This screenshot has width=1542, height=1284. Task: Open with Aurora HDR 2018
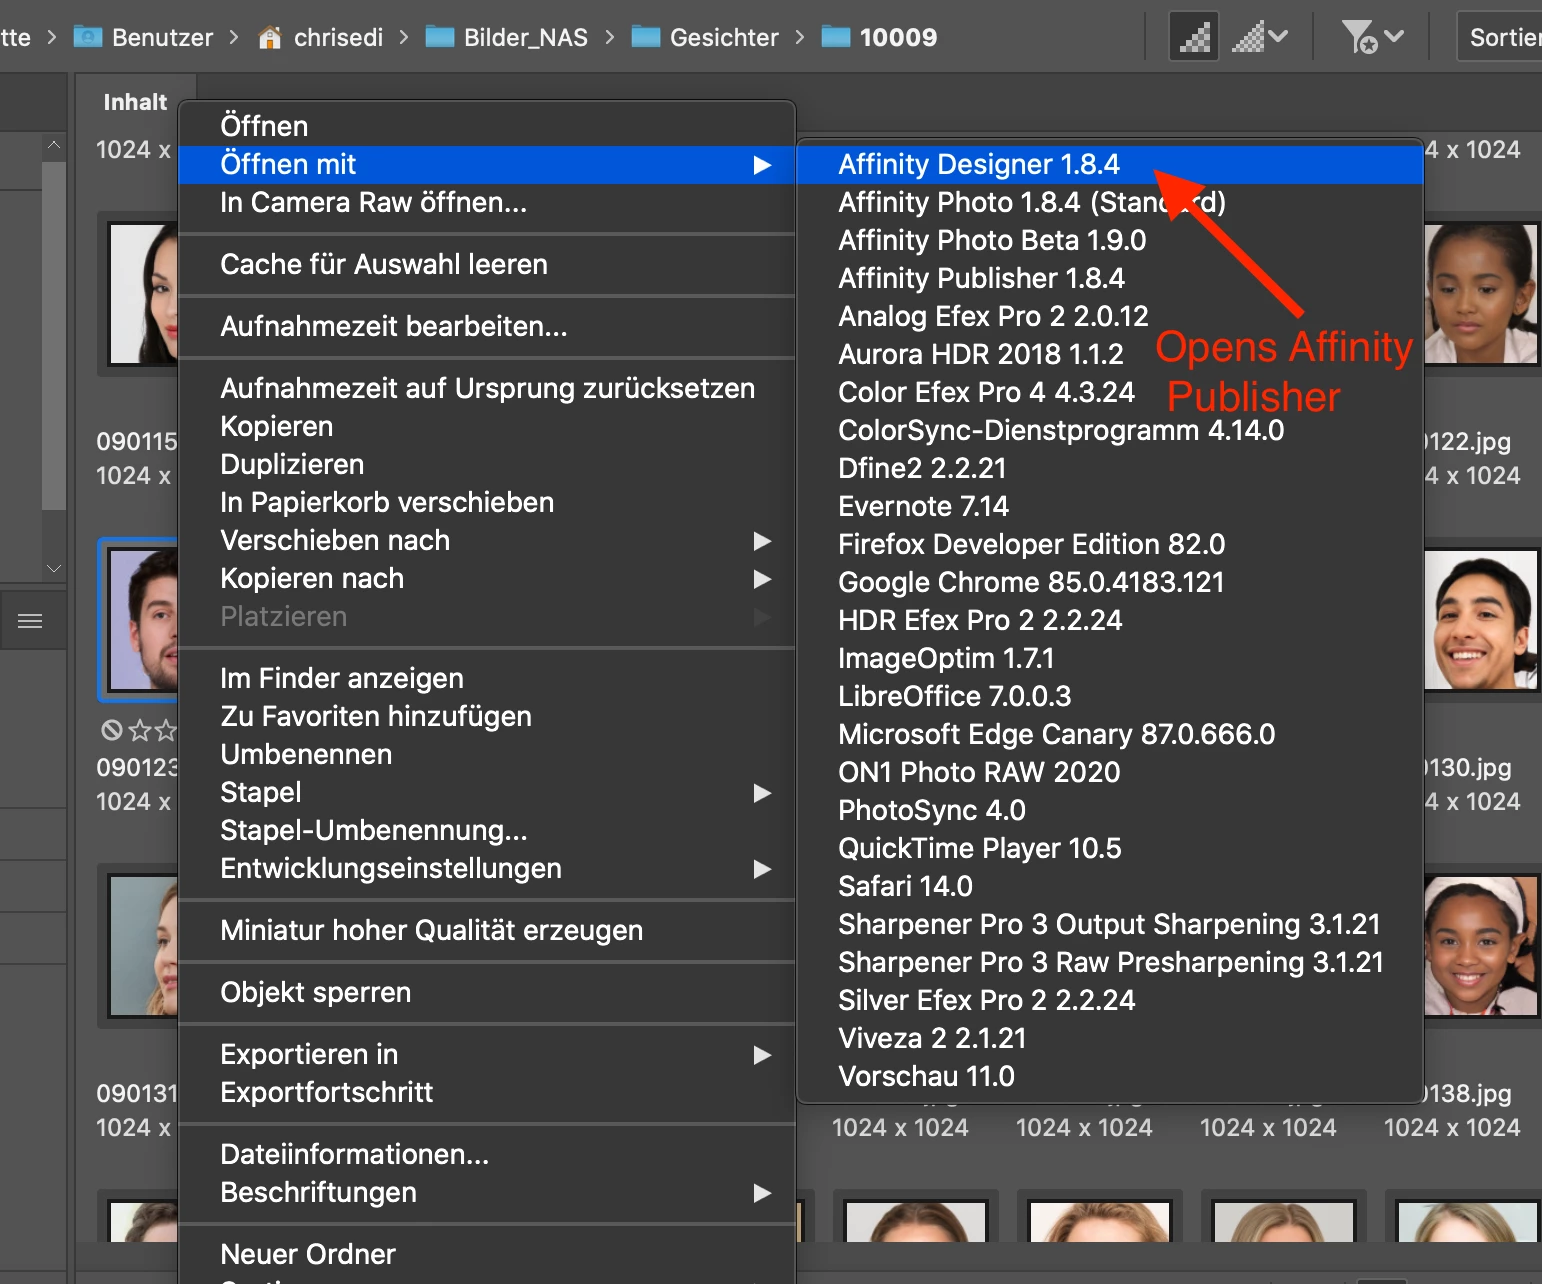1110,354
